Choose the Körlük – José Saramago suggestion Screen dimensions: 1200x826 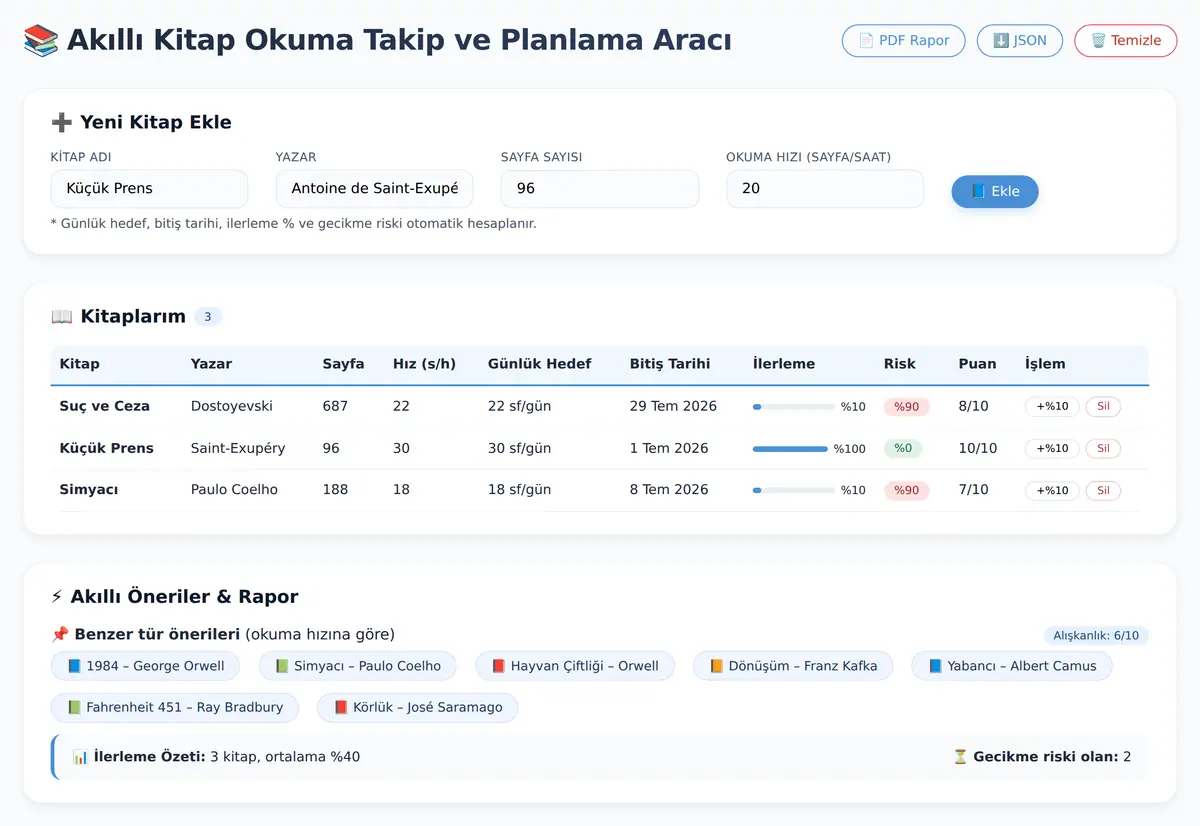[417, 708]
